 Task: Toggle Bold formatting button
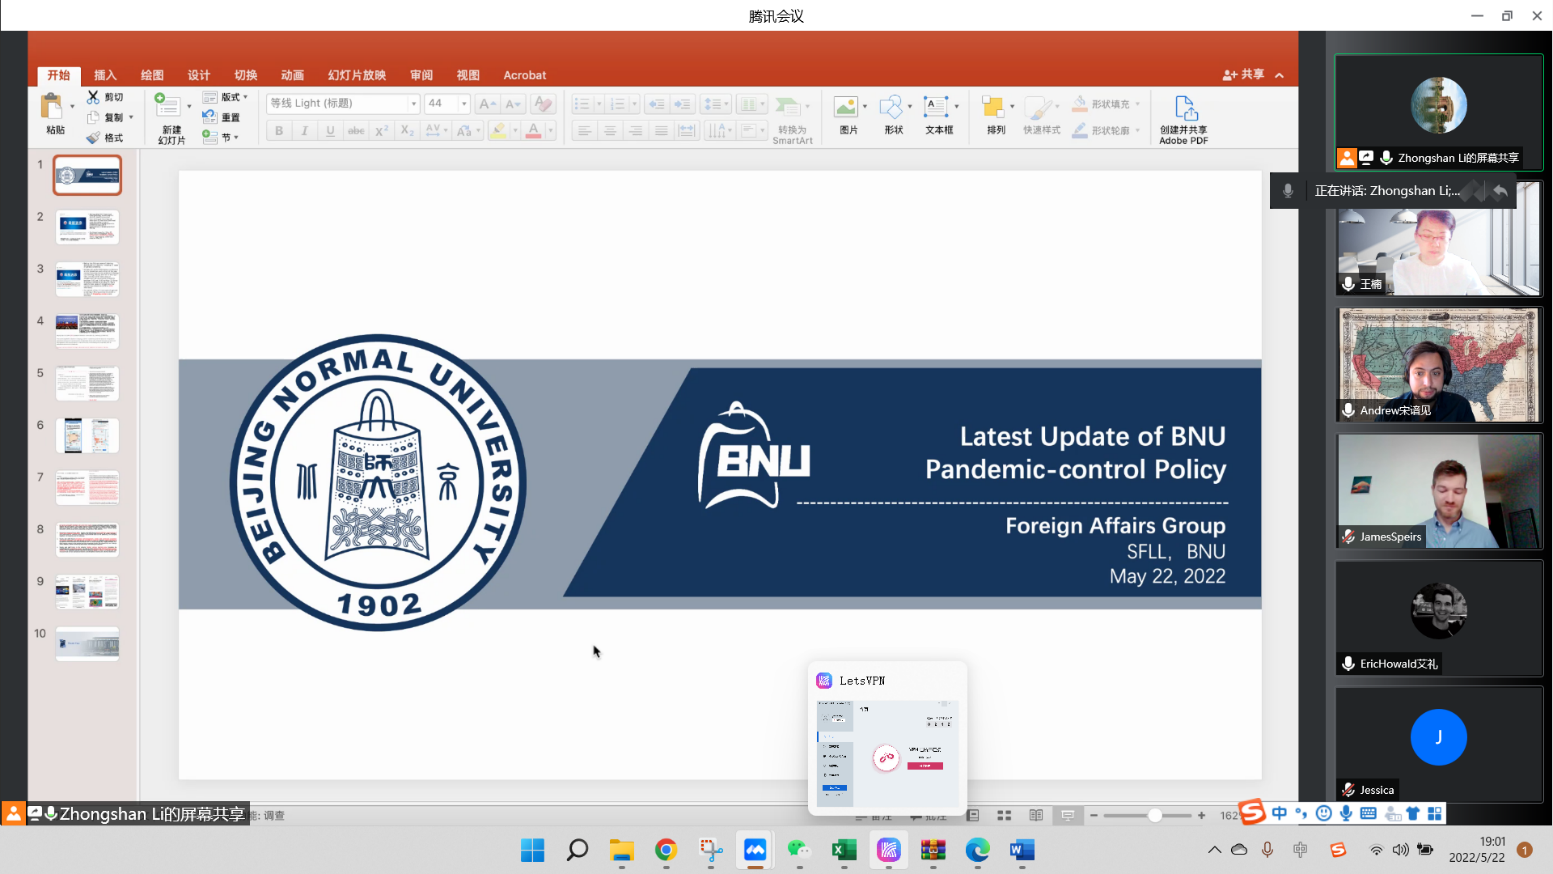pyautogui.click(x=279, y=131)
